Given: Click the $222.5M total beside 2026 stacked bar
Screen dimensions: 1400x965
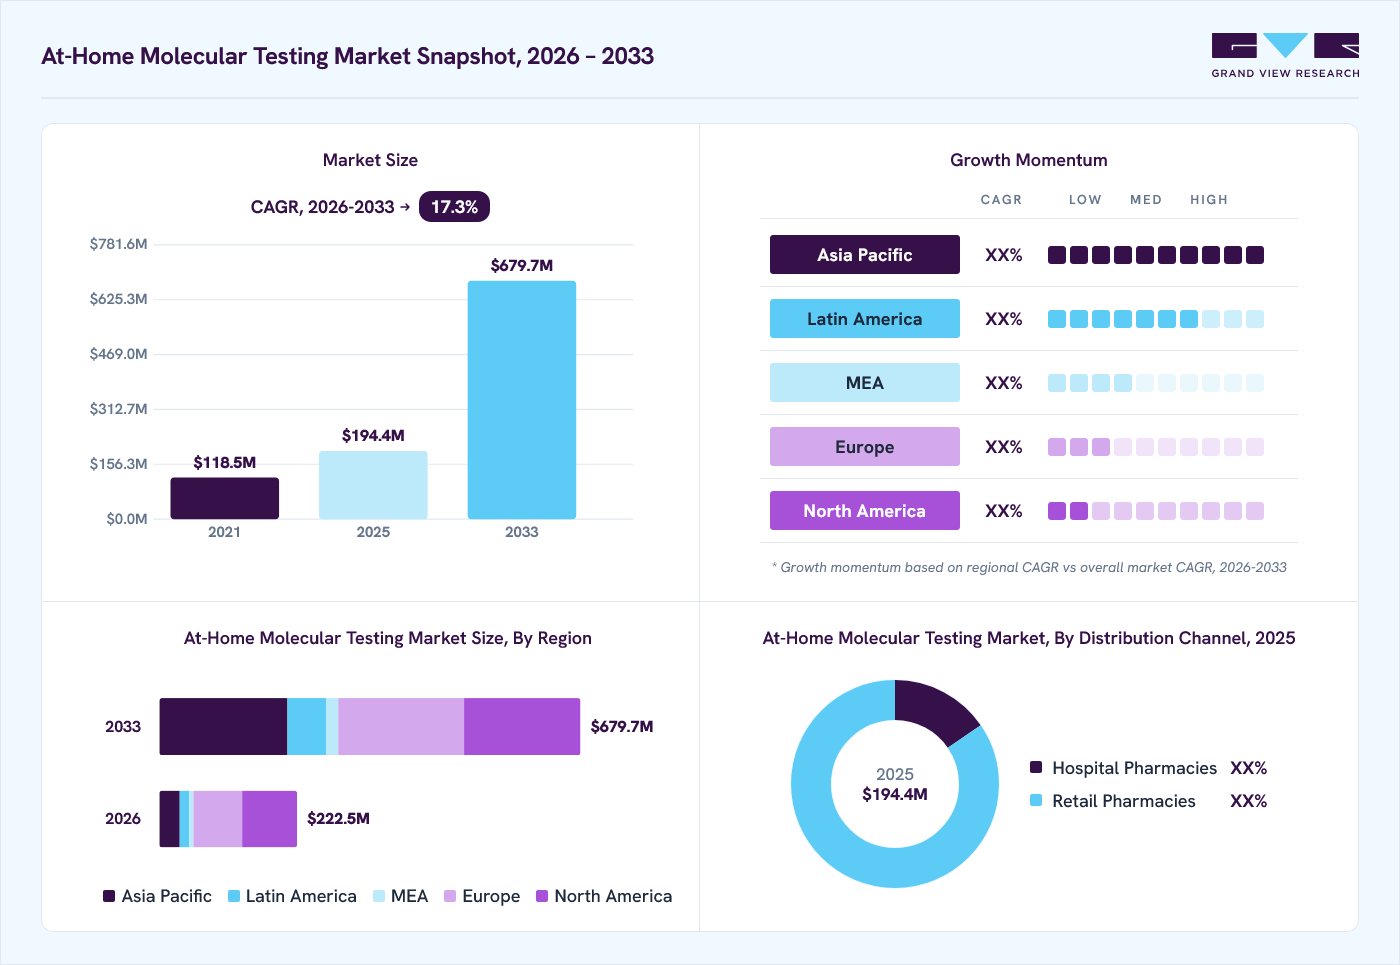Looking at the screenshot, I should coord(338,818).
